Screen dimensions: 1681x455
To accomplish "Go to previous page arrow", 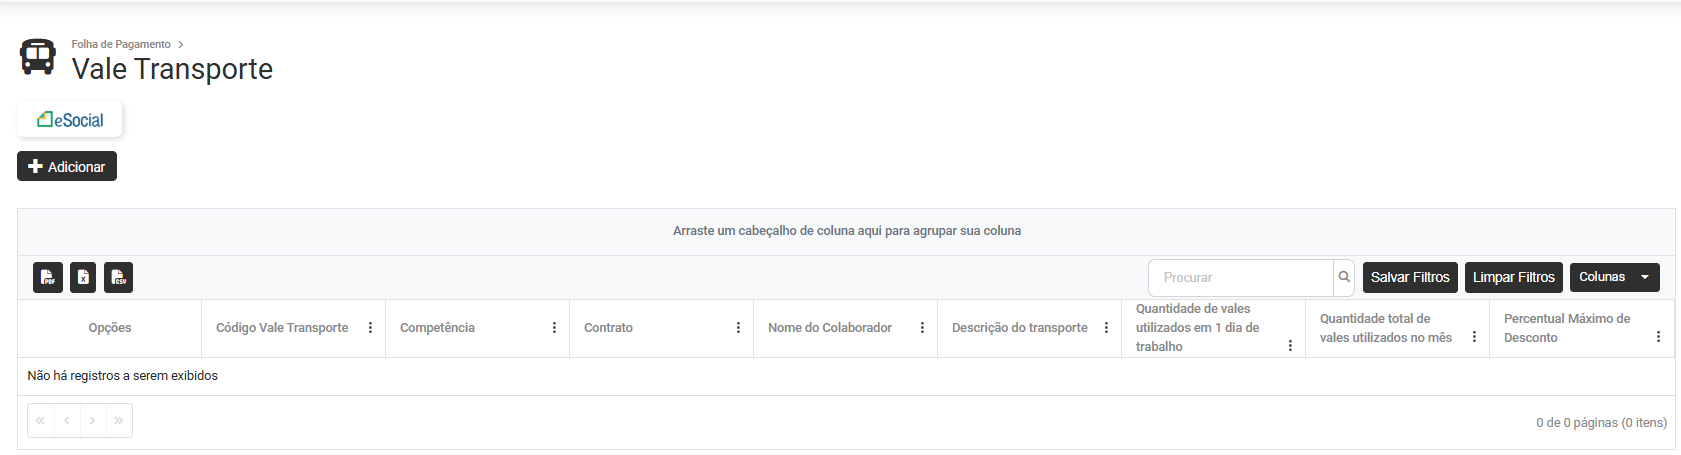I will coord(66,420).
